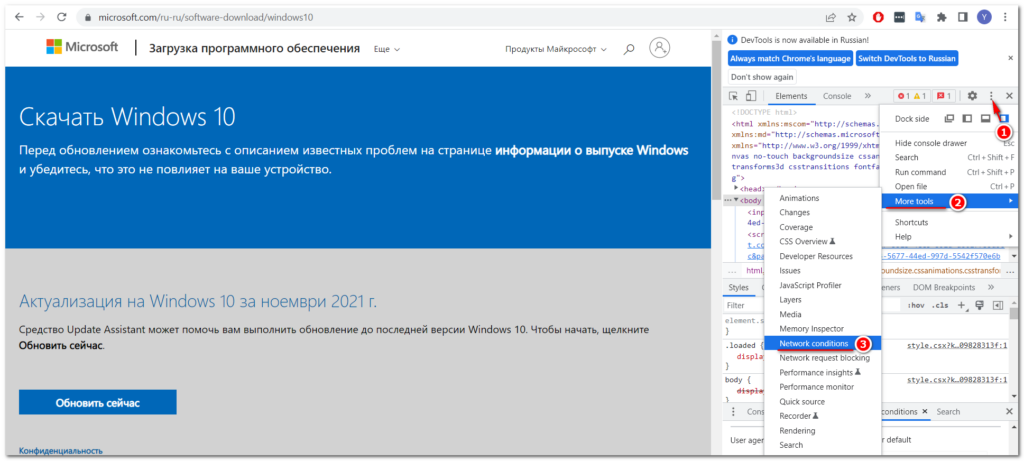Screen dimensions: 1024x461
Task: Click the bookmark star icon
Action: coord(852,17)
